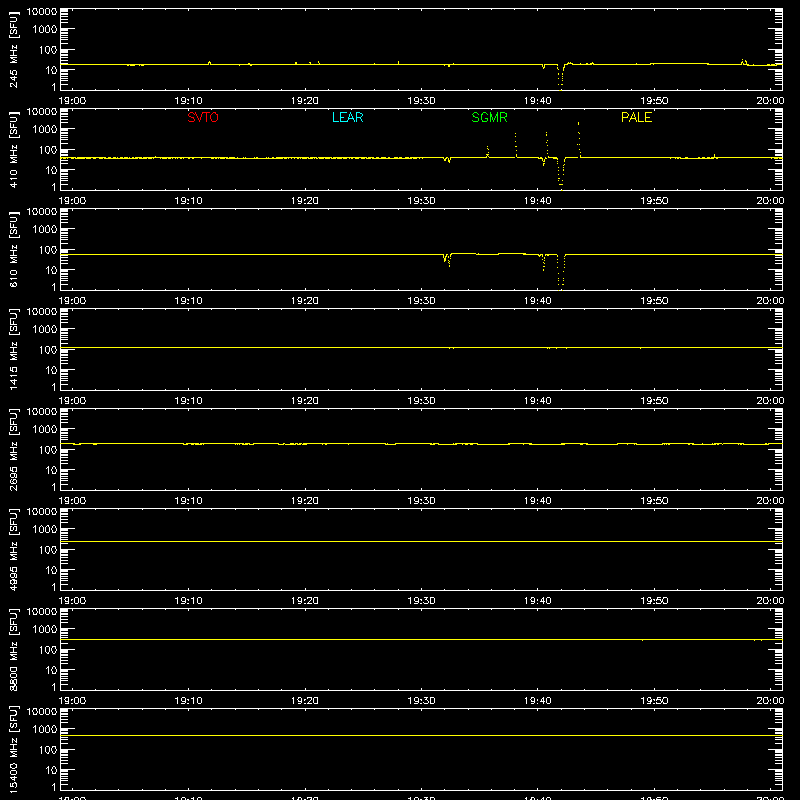This screenshot has height=800, width=800.
Task: Click the 100 y-axis value on 610 MHz panel
Action: pos(48,250)
